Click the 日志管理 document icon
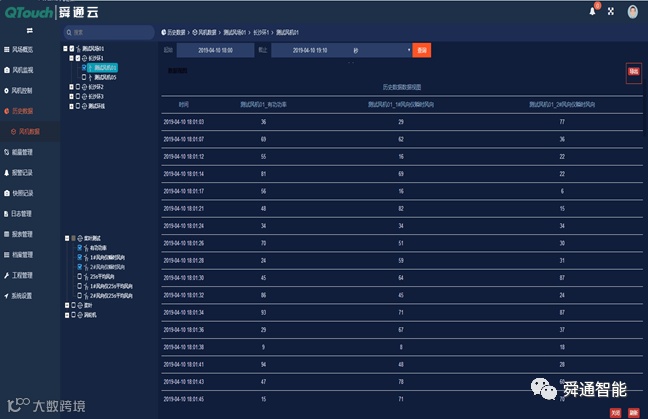The width and height of the screenshot is (648, 419). click(x=6, y=214)
